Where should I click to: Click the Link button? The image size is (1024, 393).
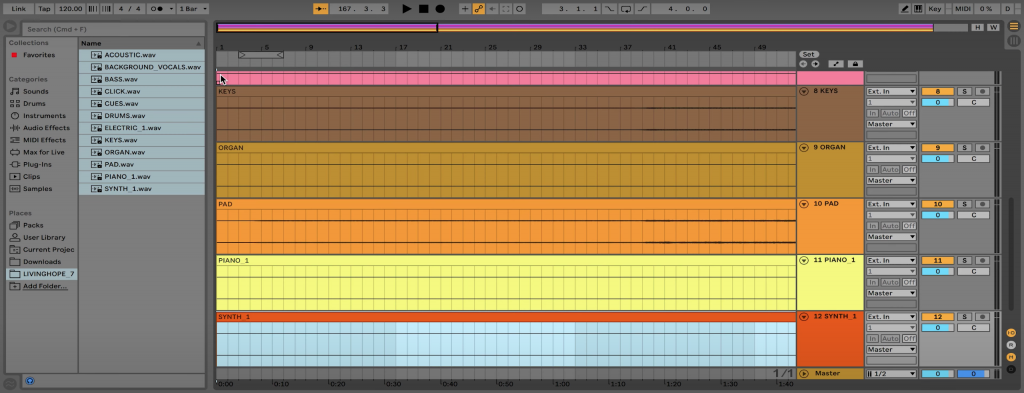[19, 9]
